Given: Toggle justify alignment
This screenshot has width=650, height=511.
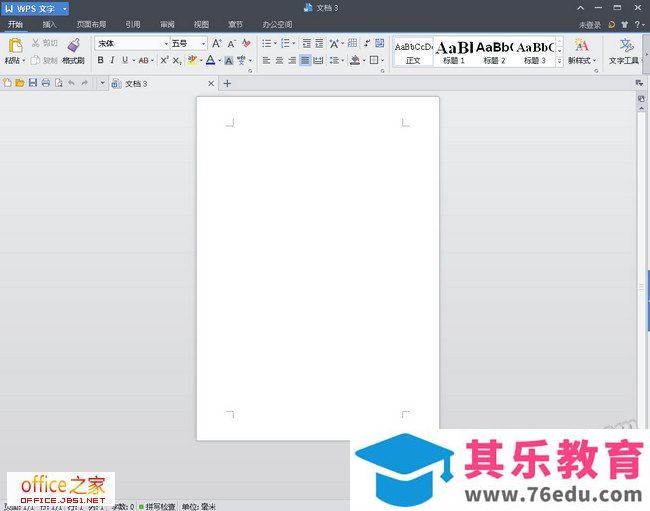Looking at the screenshot, I should [x=305, y=61].
